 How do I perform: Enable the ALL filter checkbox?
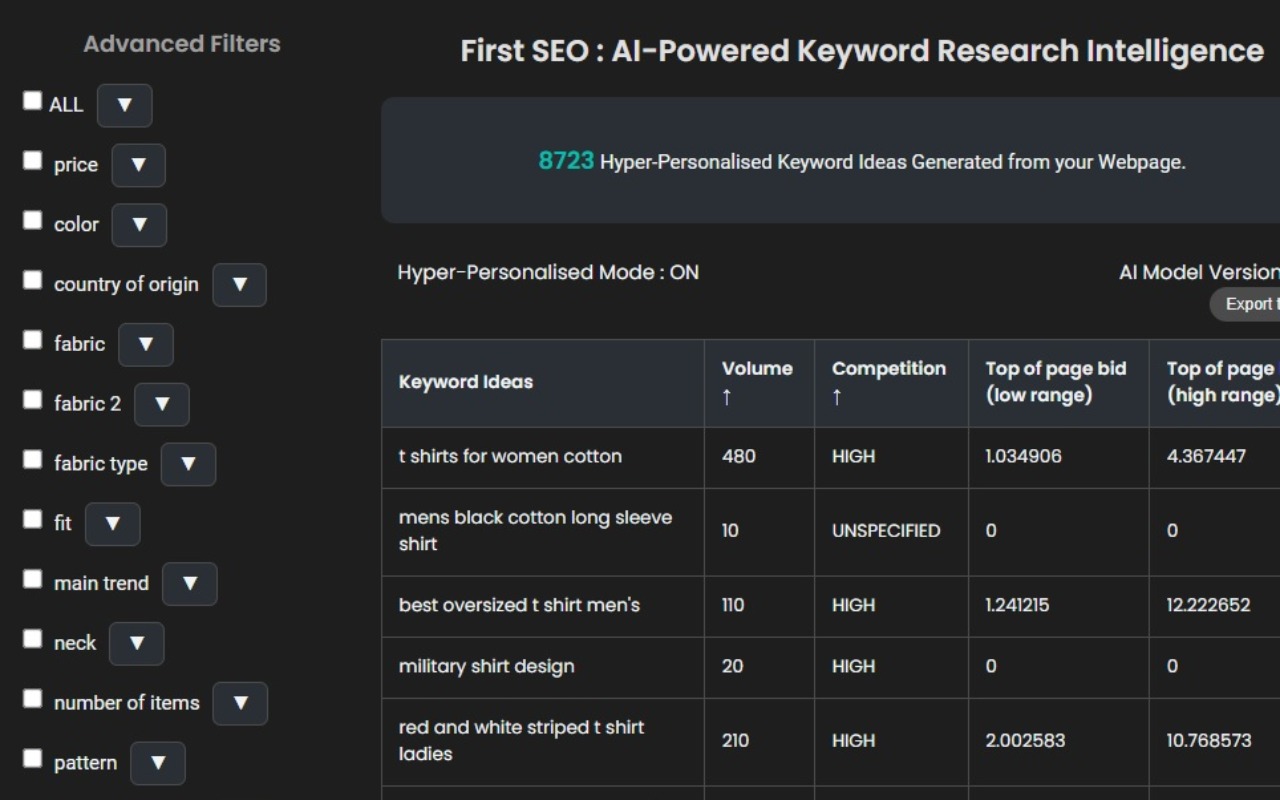click(x=32, y=100)
